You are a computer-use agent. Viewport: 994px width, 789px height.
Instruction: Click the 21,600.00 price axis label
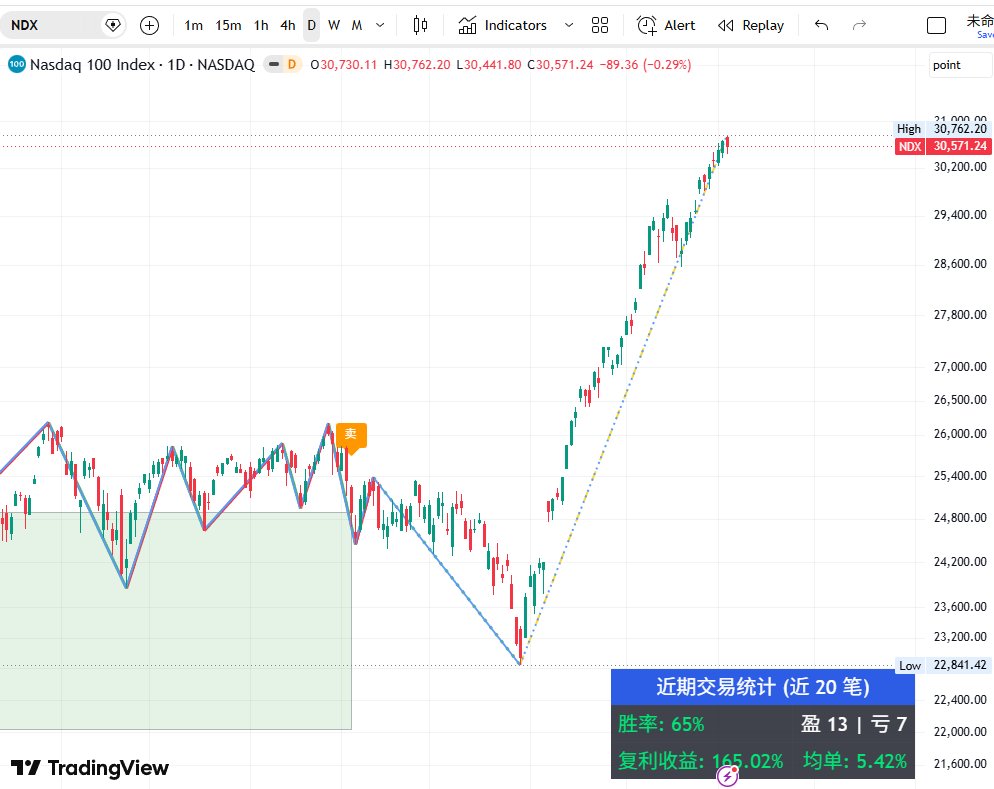[x=960, y=764]
